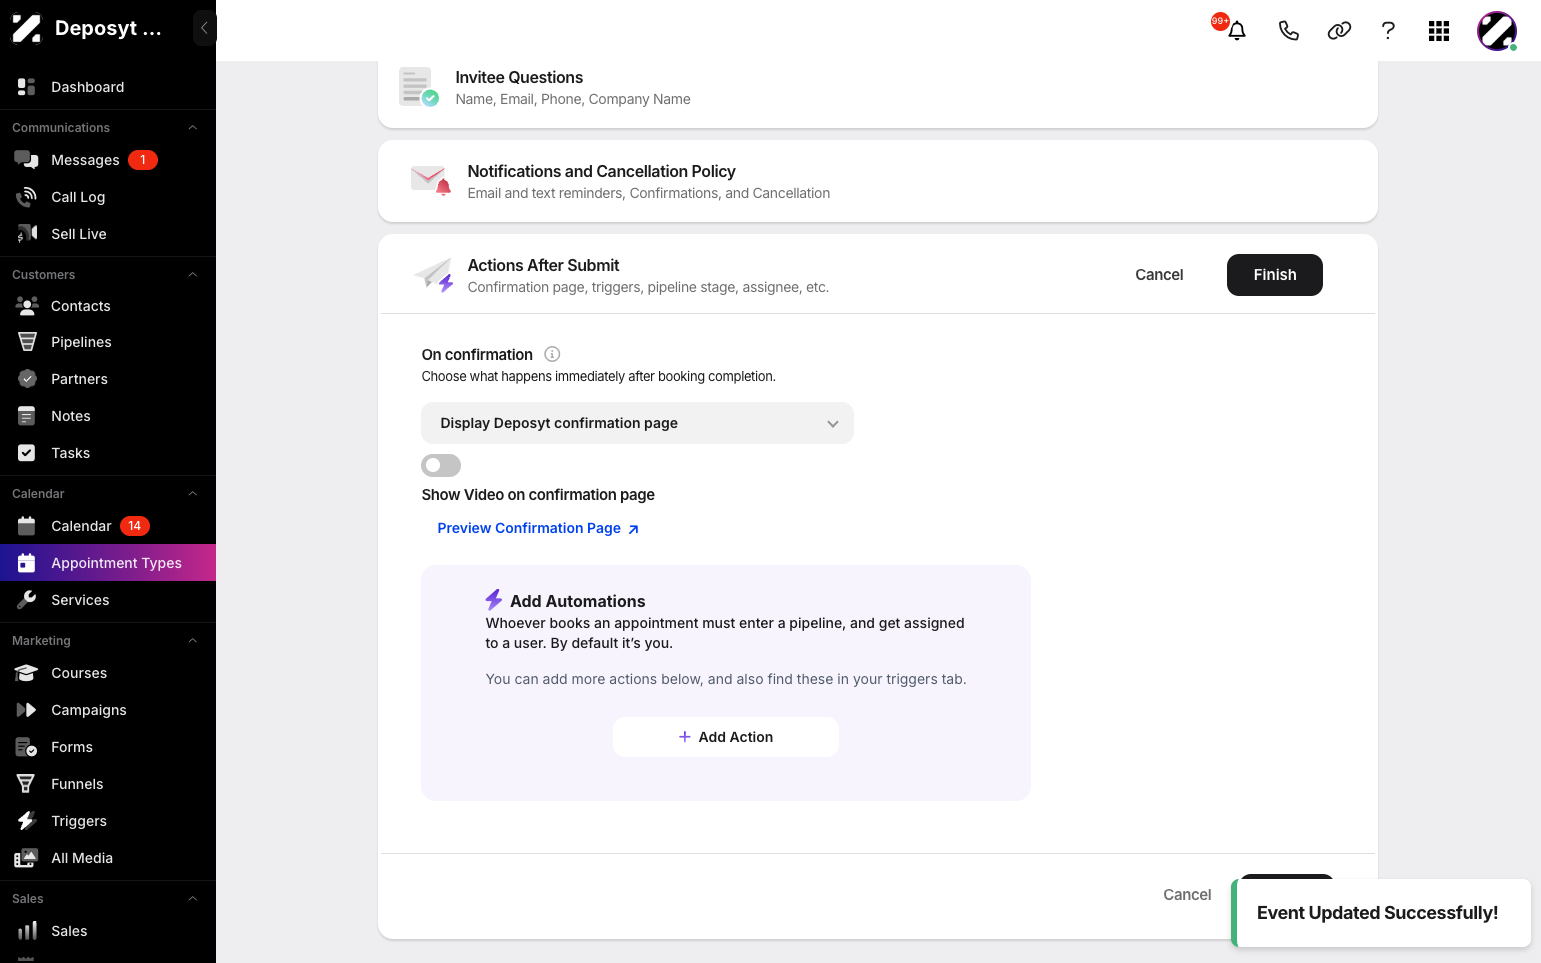This screenshot has height=963, width=1541.
Task: Collapse the Marketing sidebar section
Action: coord(193,641)
